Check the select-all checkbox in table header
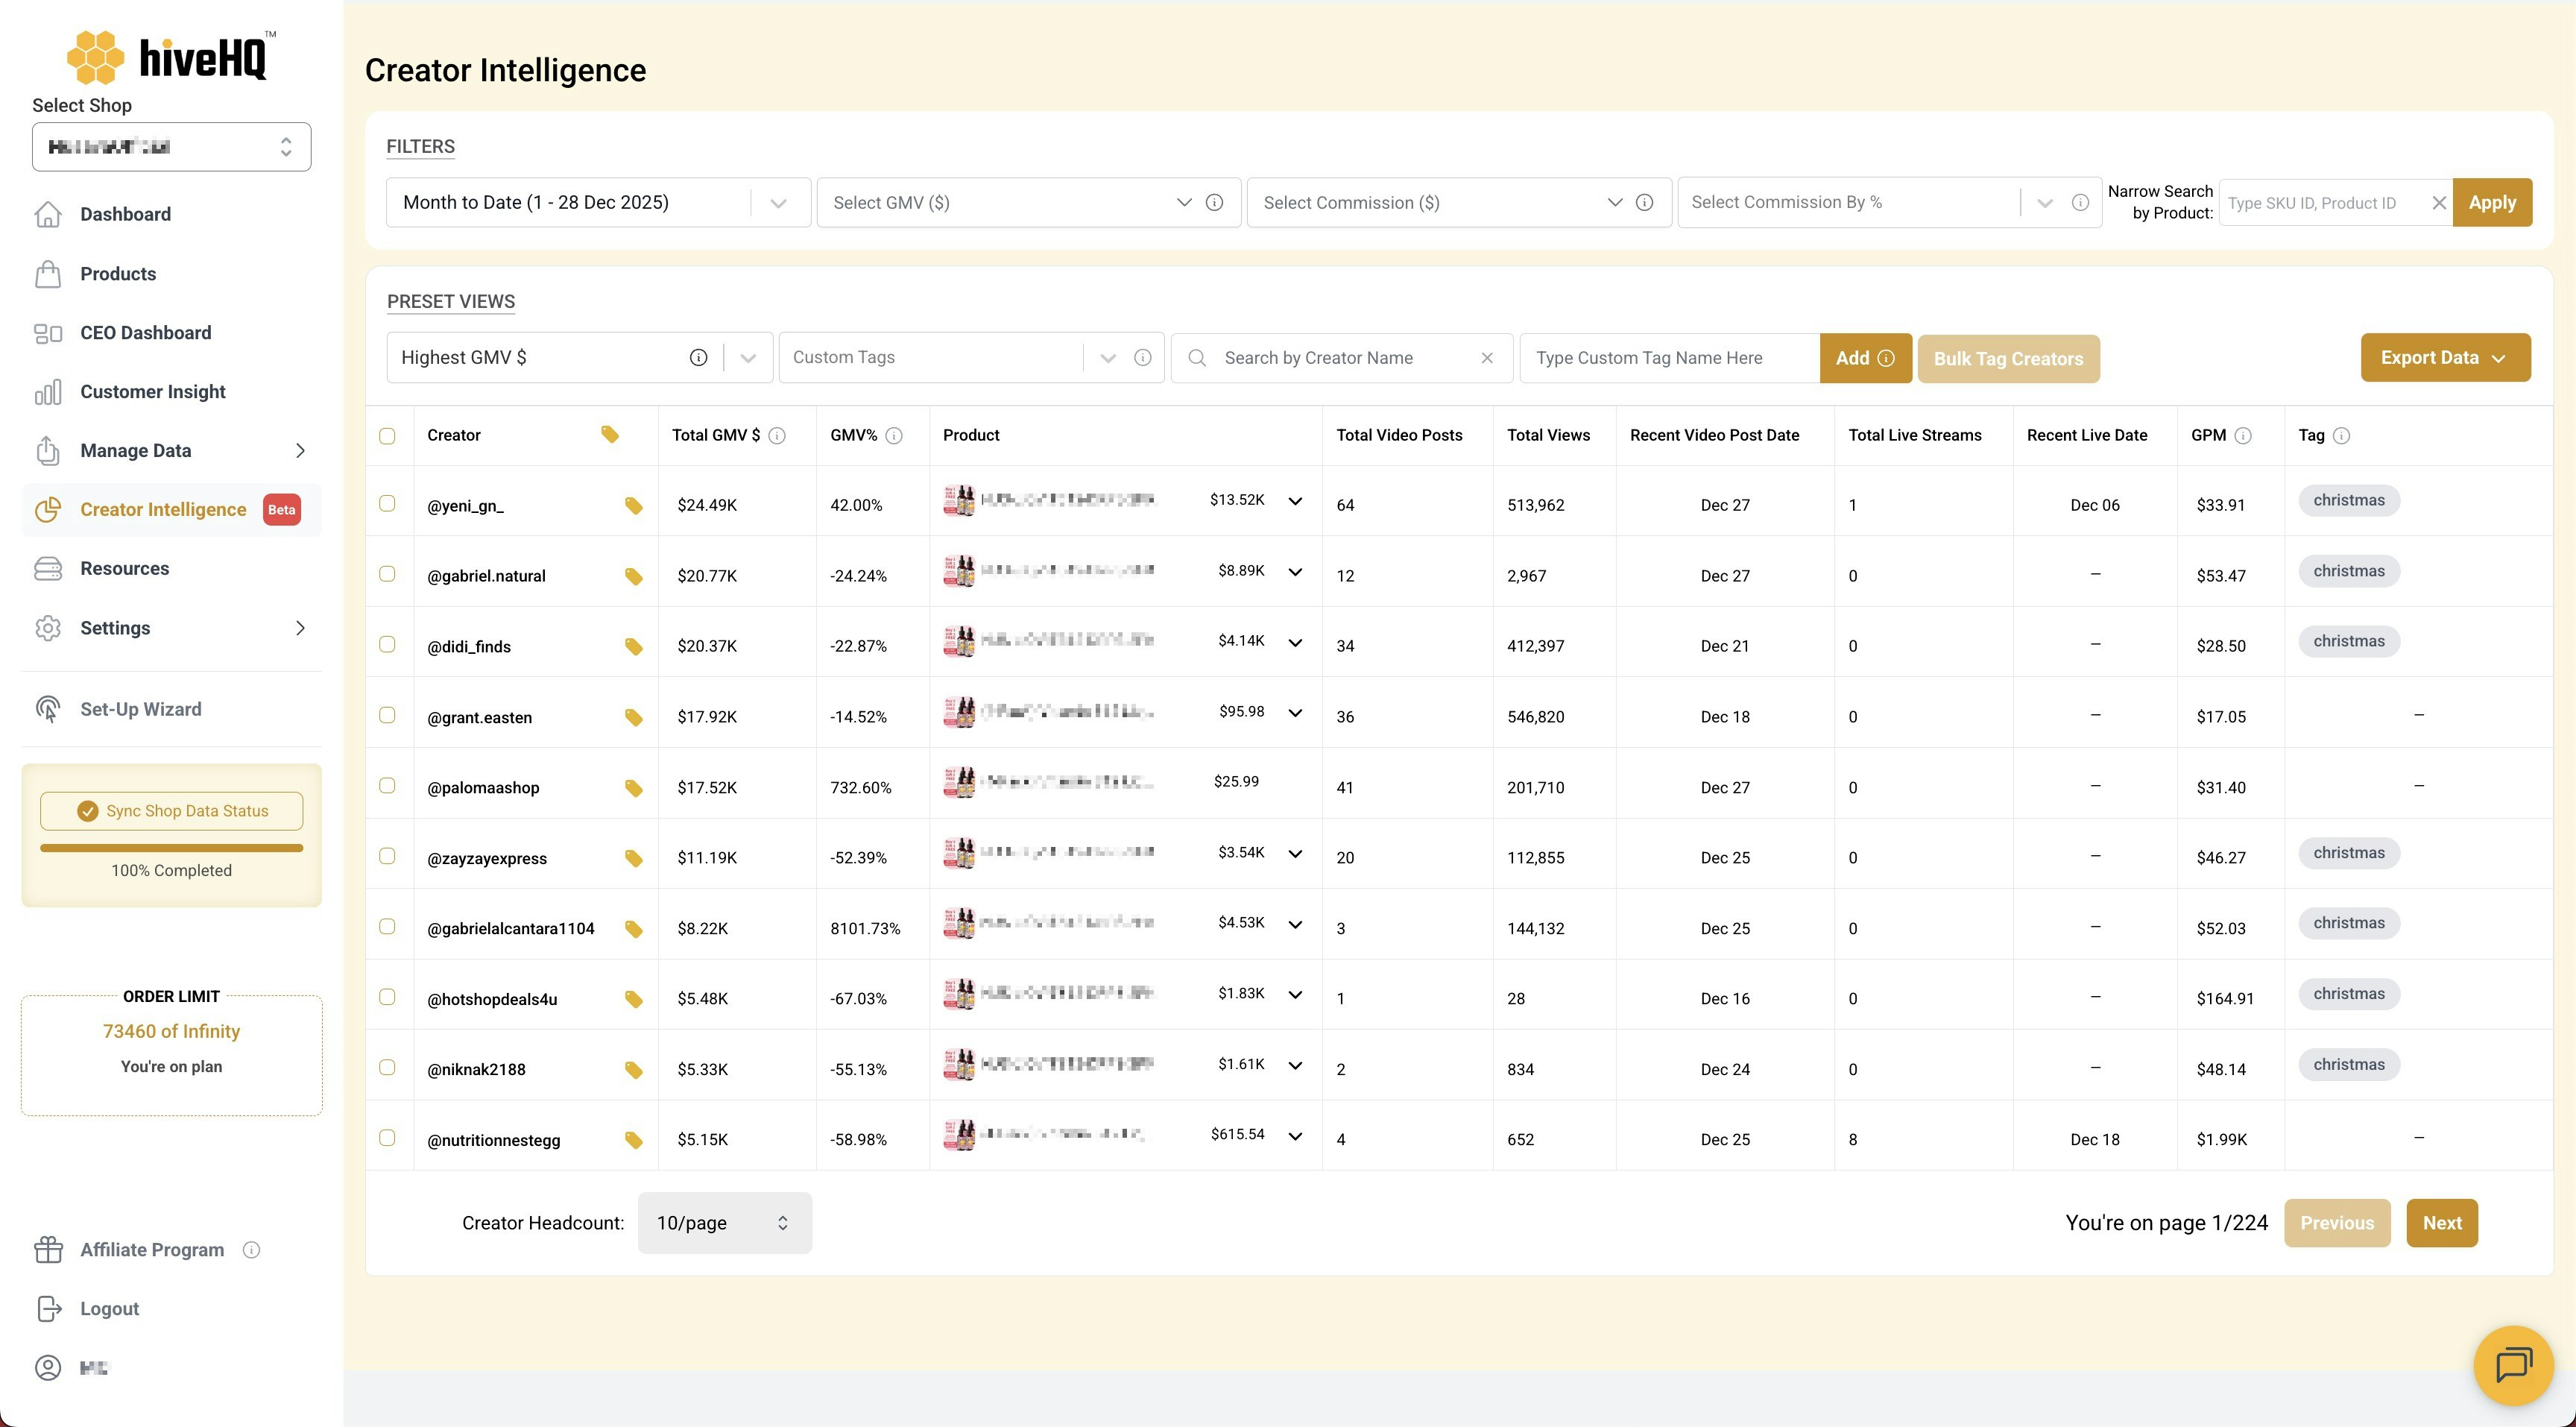2576x1427 pixels. coord(387,436)
